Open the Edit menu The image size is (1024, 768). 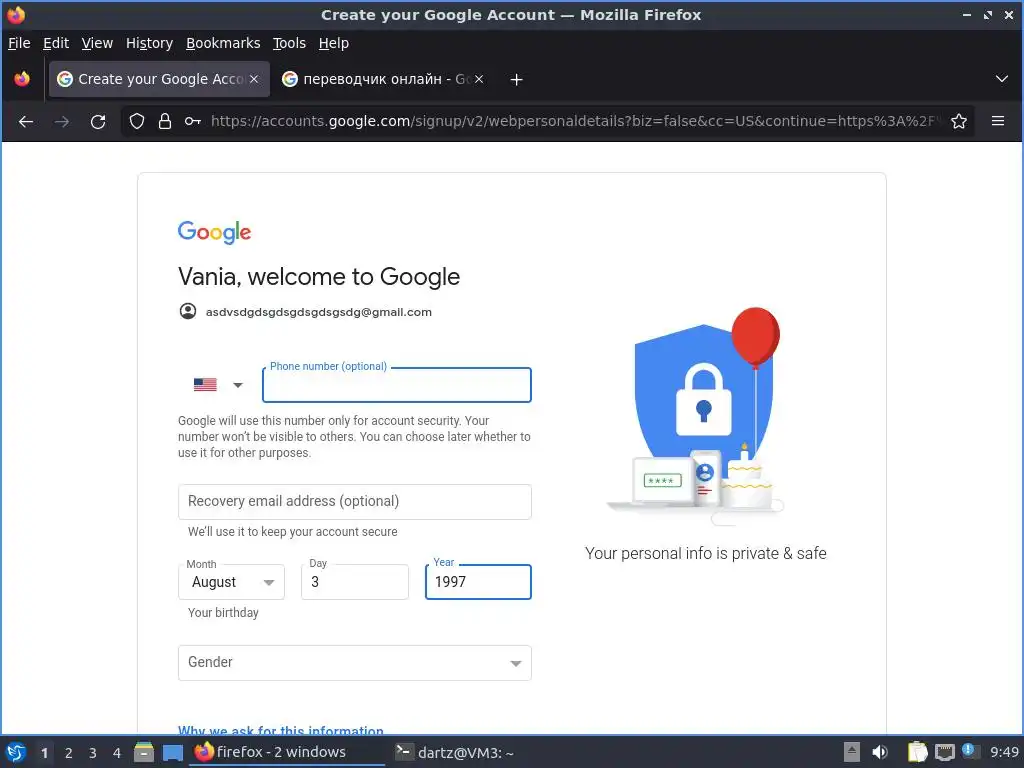tap(56, 43)
